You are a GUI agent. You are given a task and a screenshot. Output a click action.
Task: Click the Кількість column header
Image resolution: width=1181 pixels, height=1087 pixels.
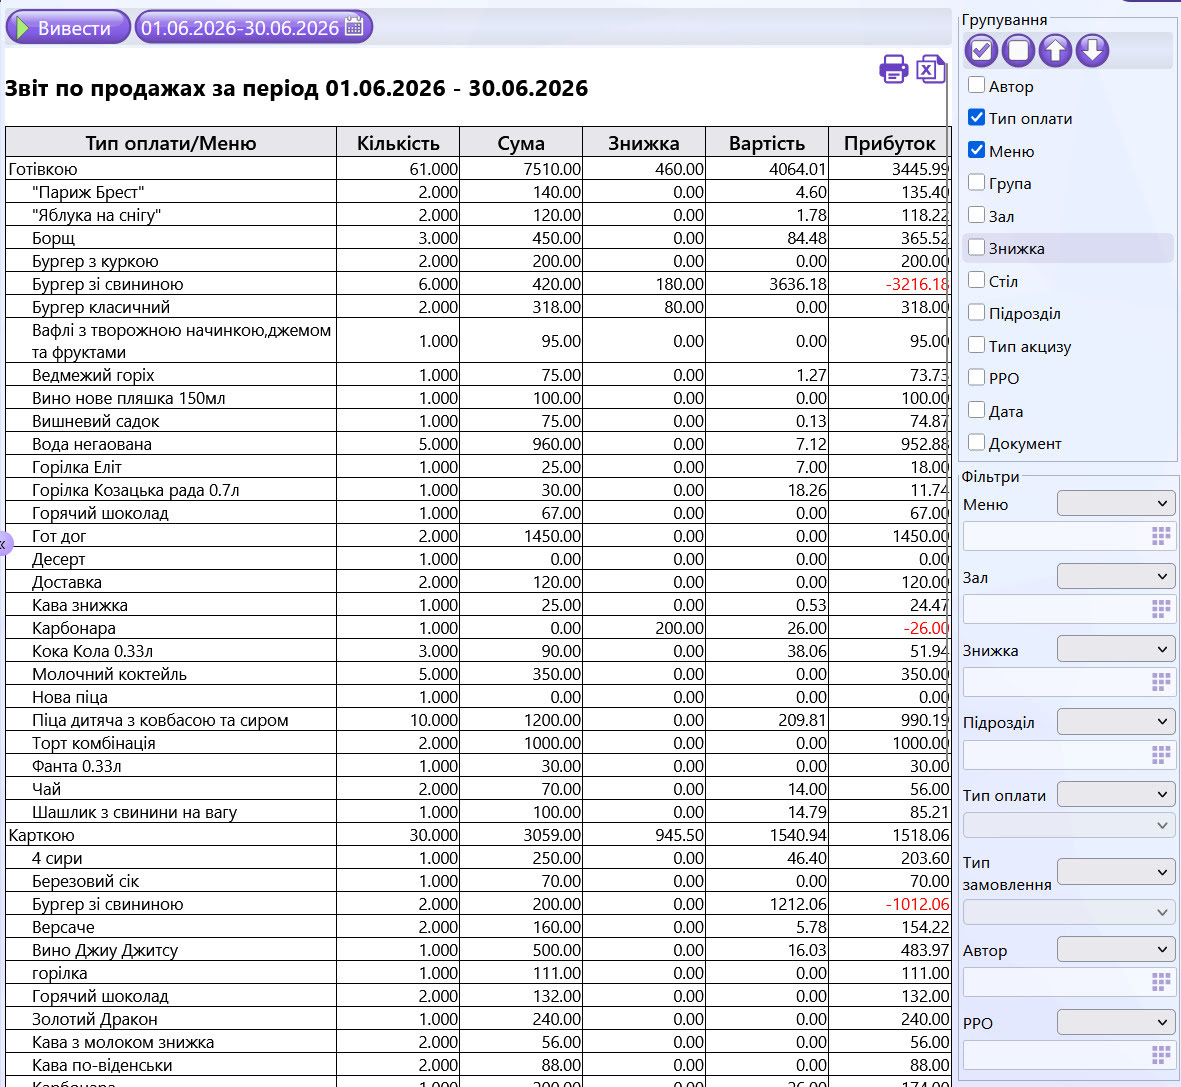point(398,142)
